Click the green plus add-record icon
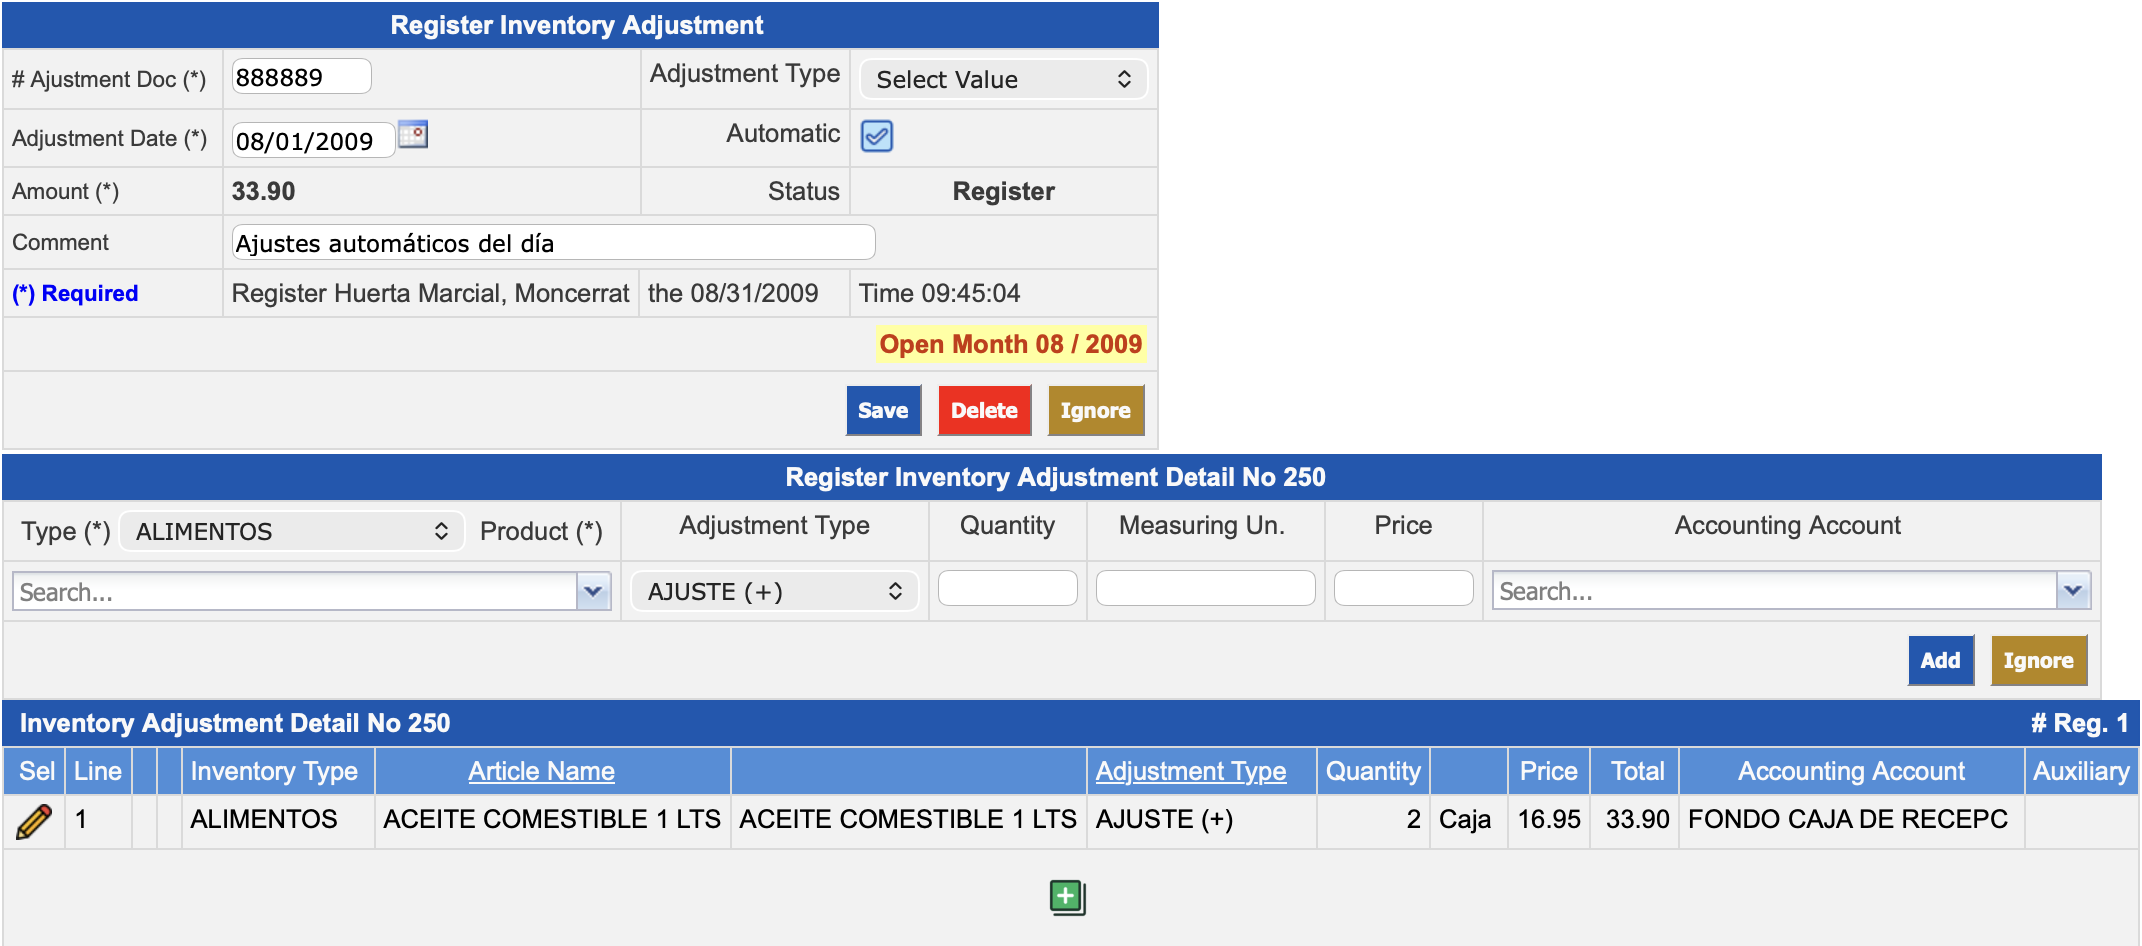 [1067, 897]
